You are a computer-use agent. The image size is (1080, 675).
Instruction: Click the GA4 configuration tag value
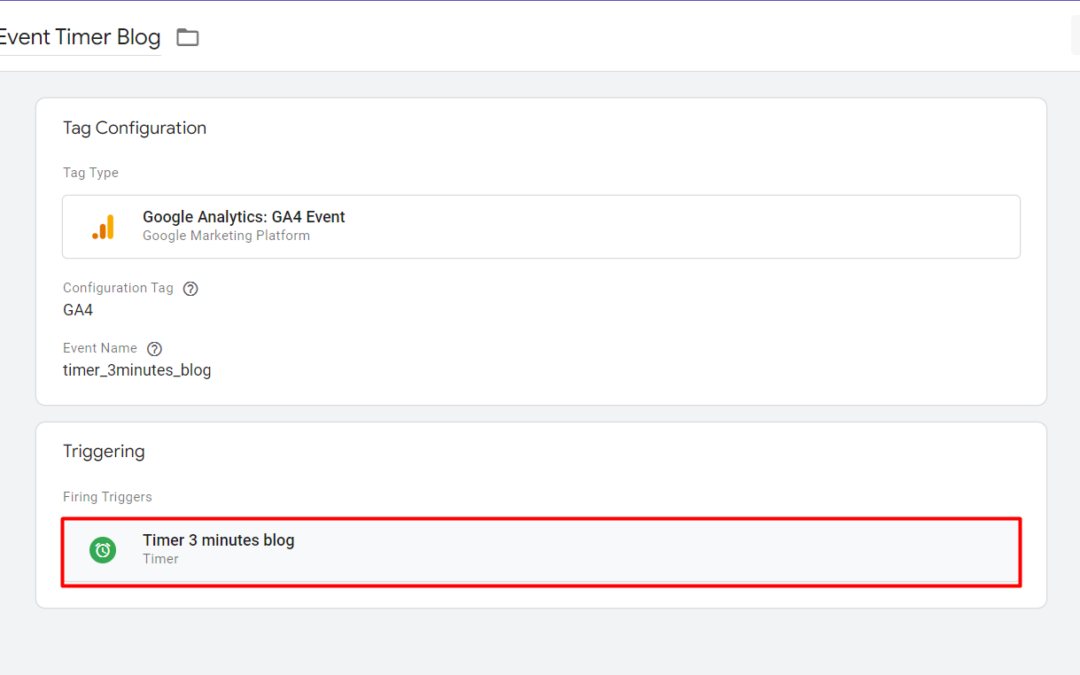78,310
